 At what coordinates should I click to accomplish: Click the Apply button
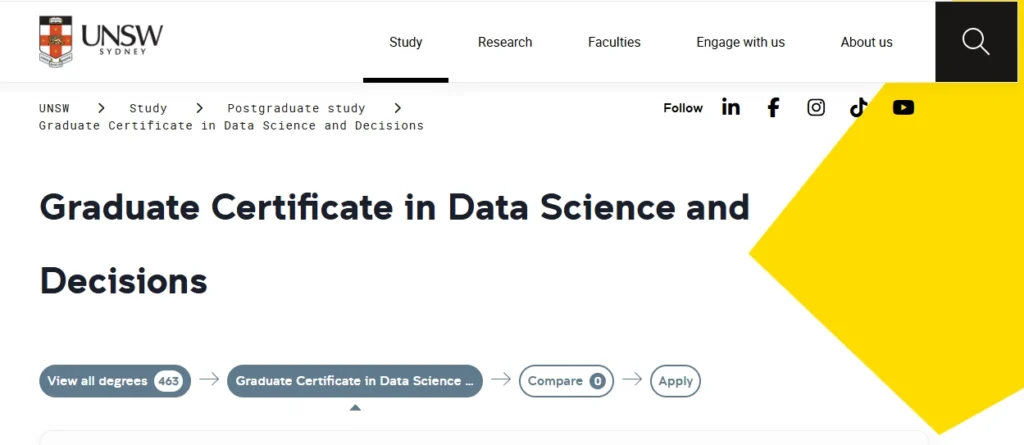675,381
